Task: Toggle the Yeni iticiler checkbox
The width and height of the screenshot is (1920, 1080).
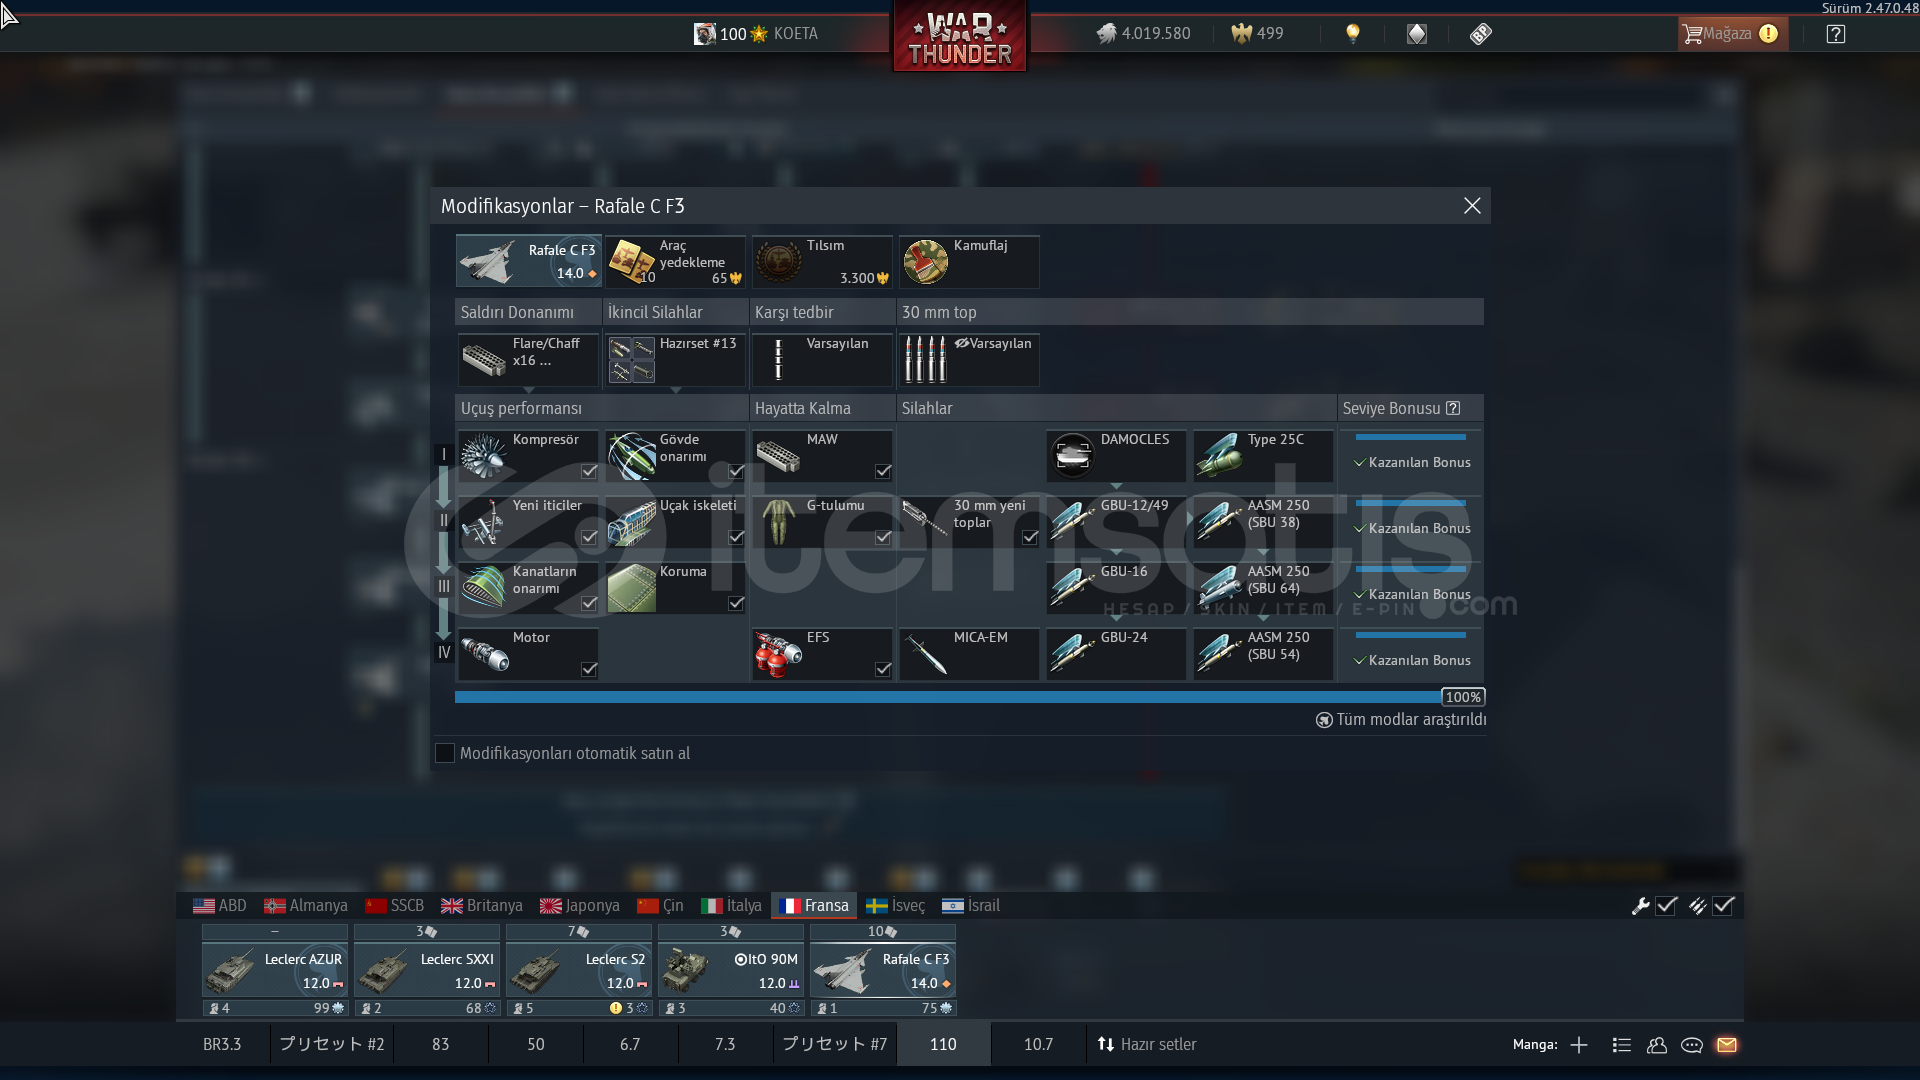Action: [589, 537]
